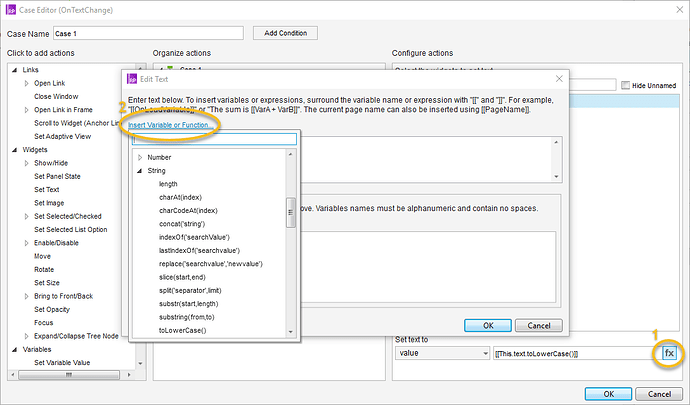
Task: Click the Edit Text dialog icon
Action: pos(133,78)
